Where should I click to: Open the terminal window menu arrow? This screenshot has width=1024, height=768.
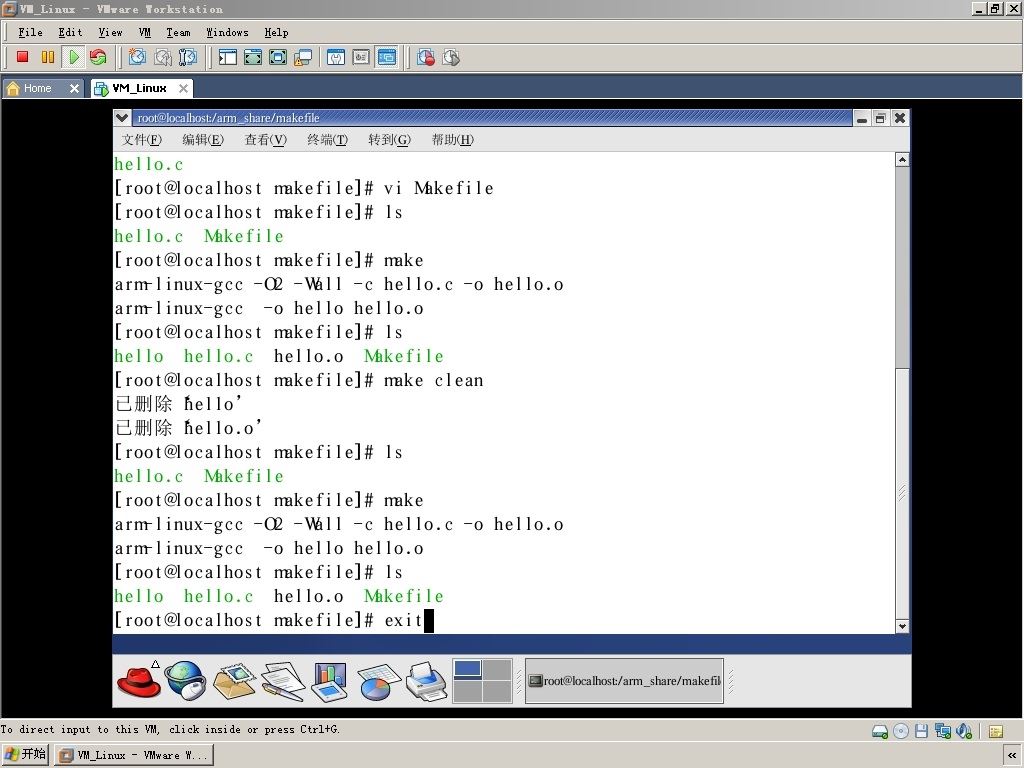point(121,118)
